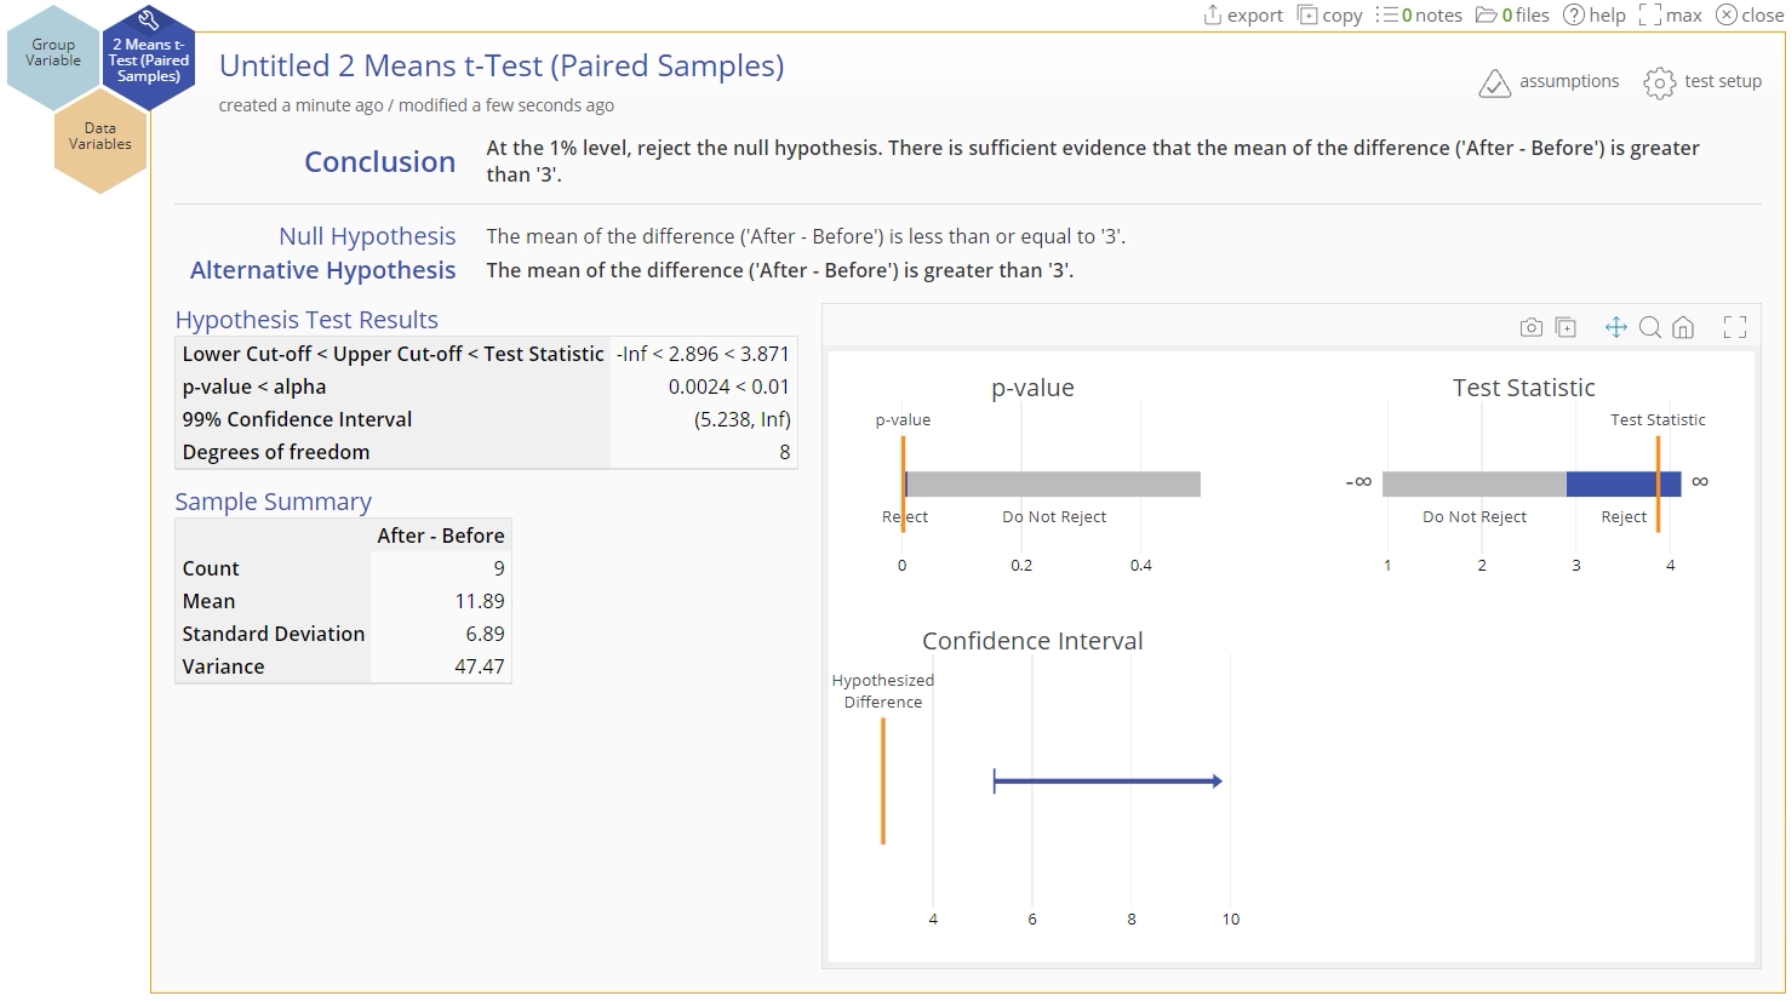Export the test results
Image resolution: width=1792 pixels, height=1002 pixels.
[1243, 15]
